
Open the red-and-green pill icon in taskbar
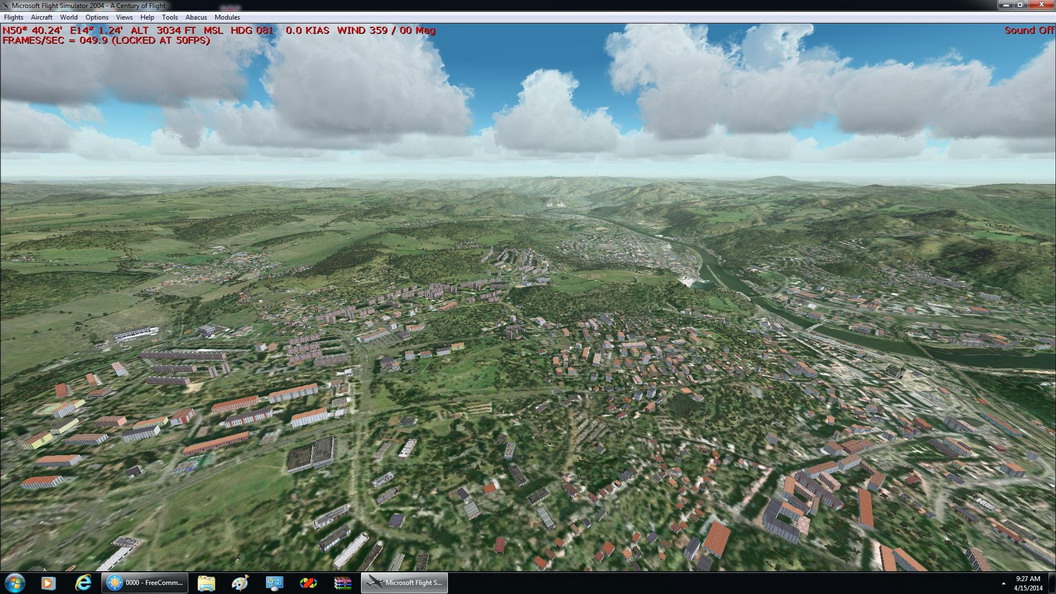[x=308, y=583]
